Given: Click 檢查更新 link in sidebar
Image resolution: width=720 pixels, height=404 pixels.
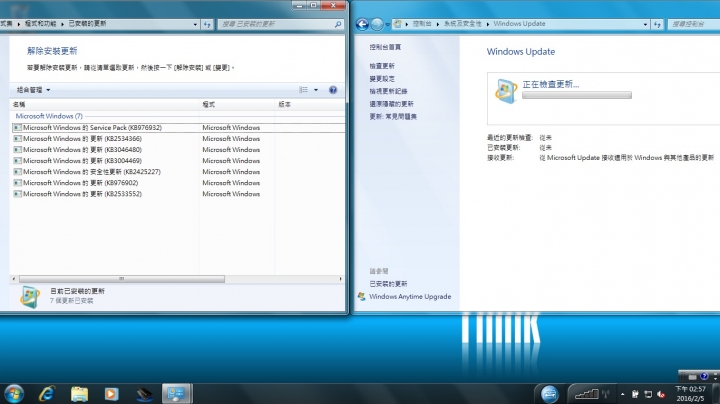Looking at the screenshot, I should (382, 66).
